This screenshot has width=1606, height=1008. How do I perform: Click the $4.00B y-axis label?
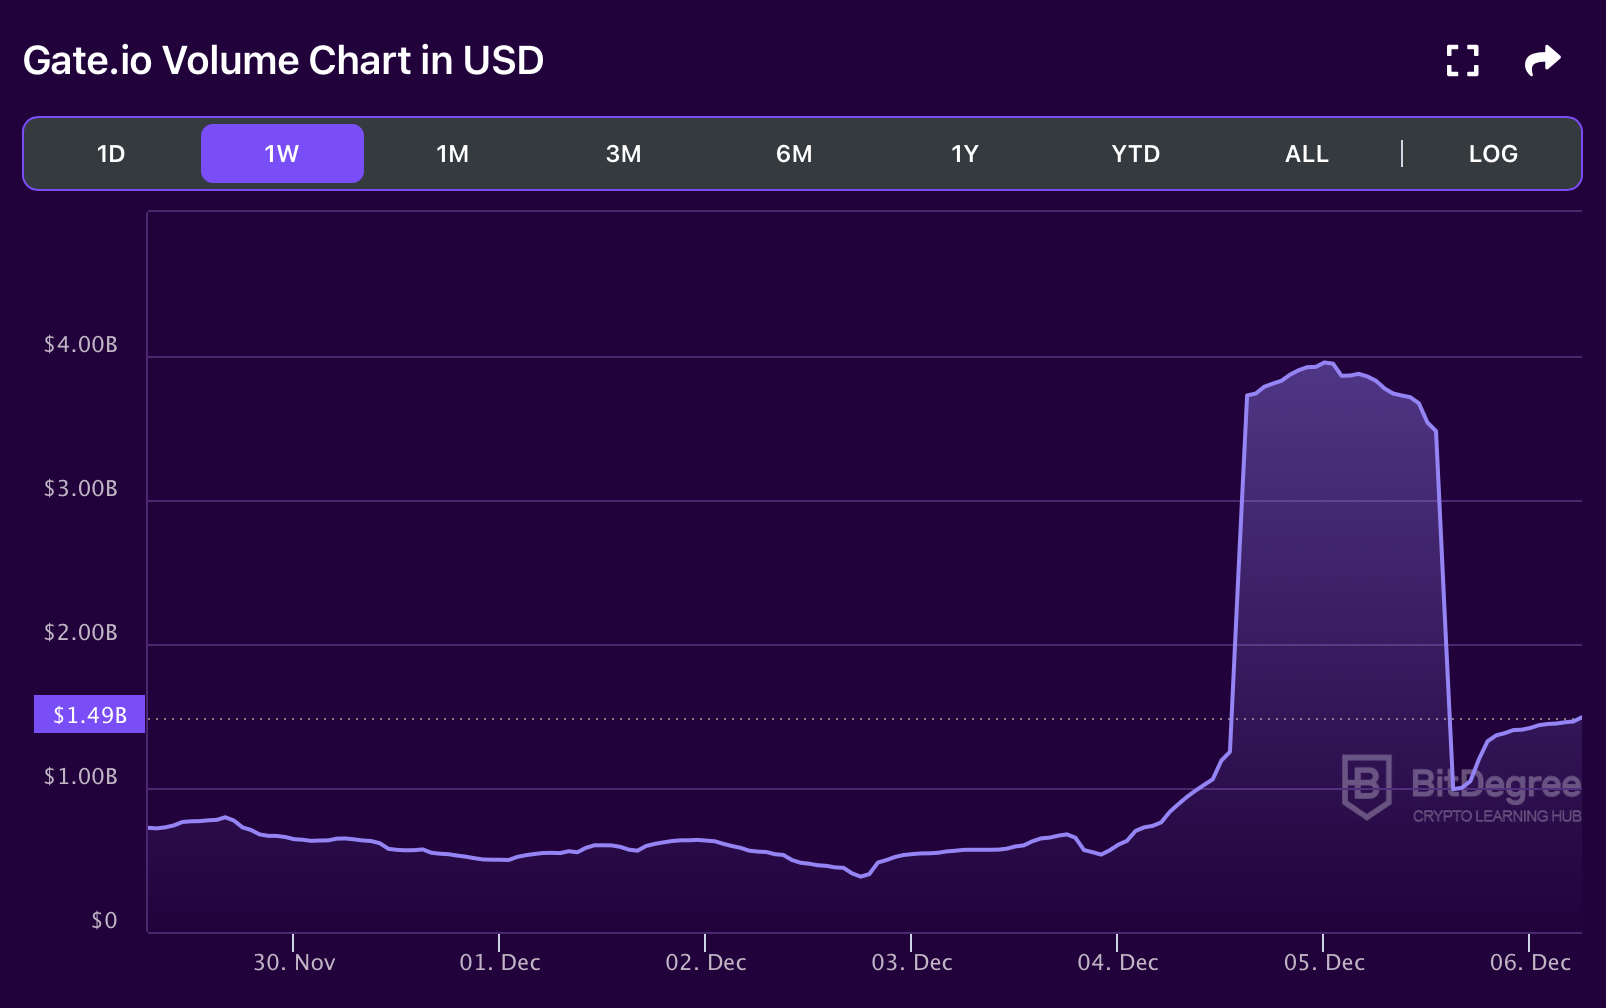(x=81, y=345)
